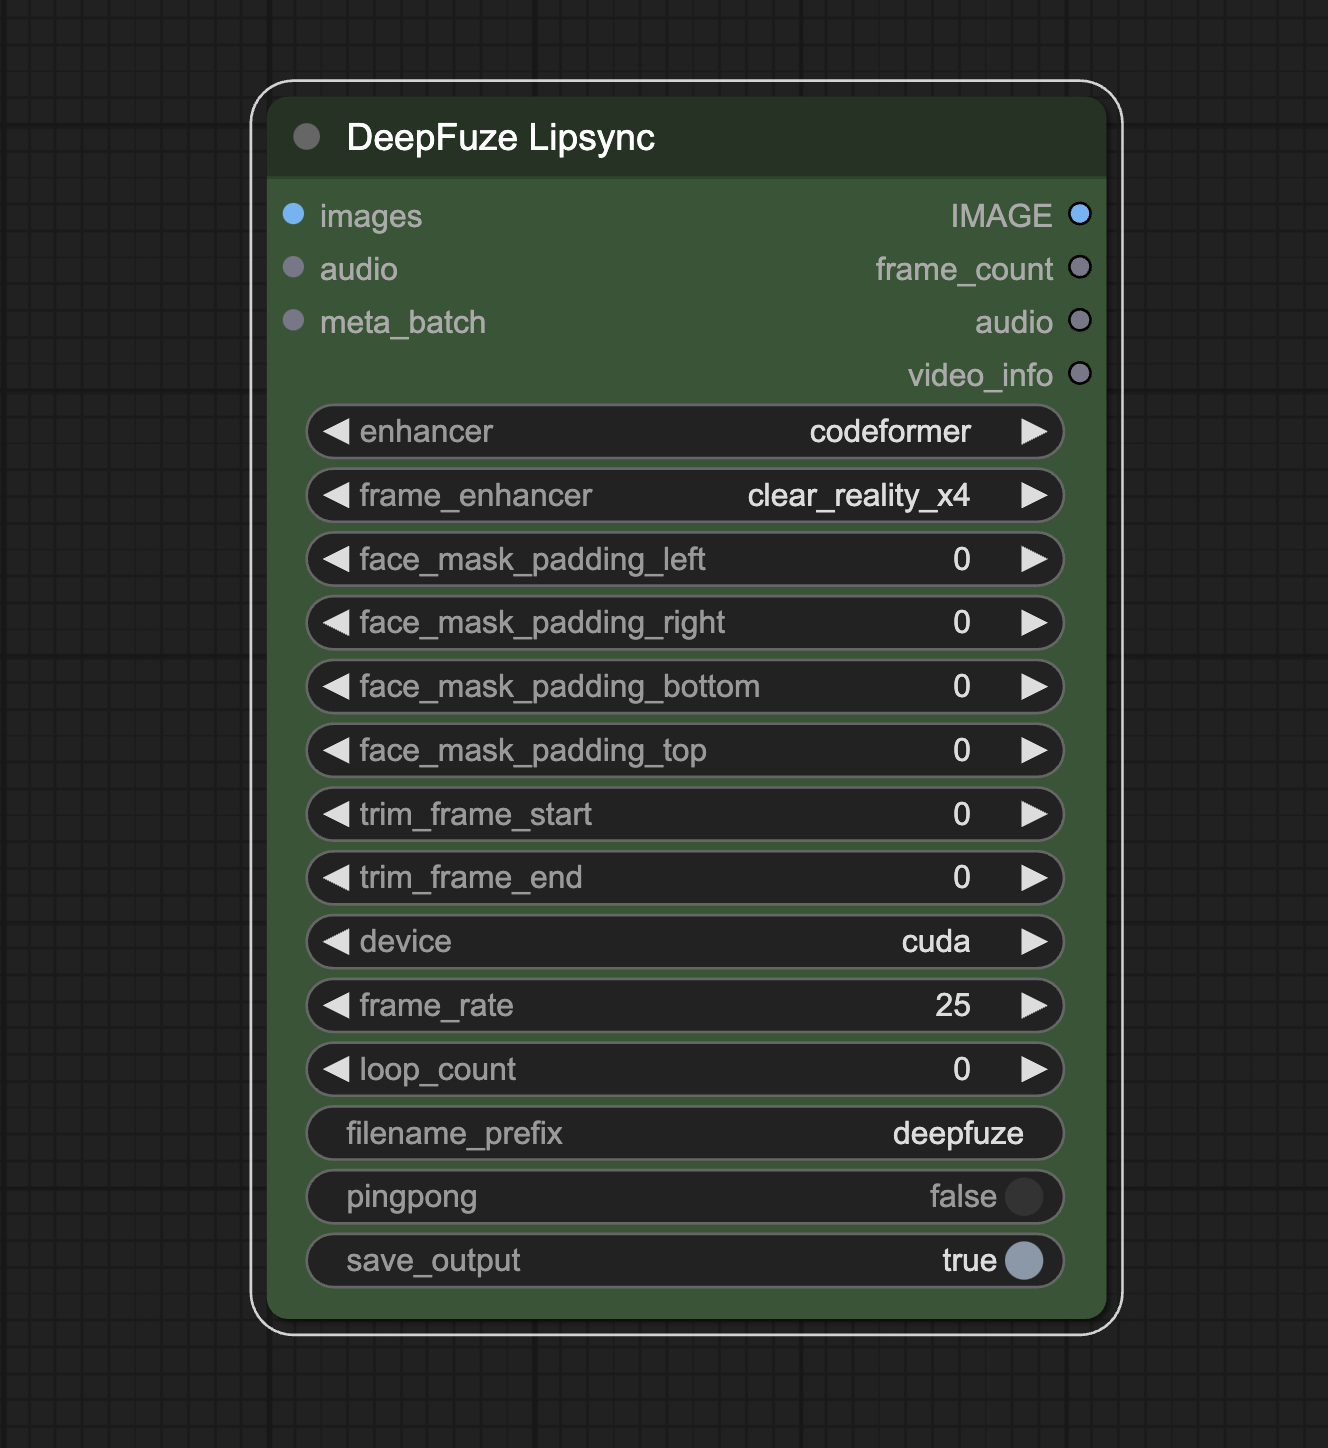Decrease trim_frame_end value

point(336,878)
